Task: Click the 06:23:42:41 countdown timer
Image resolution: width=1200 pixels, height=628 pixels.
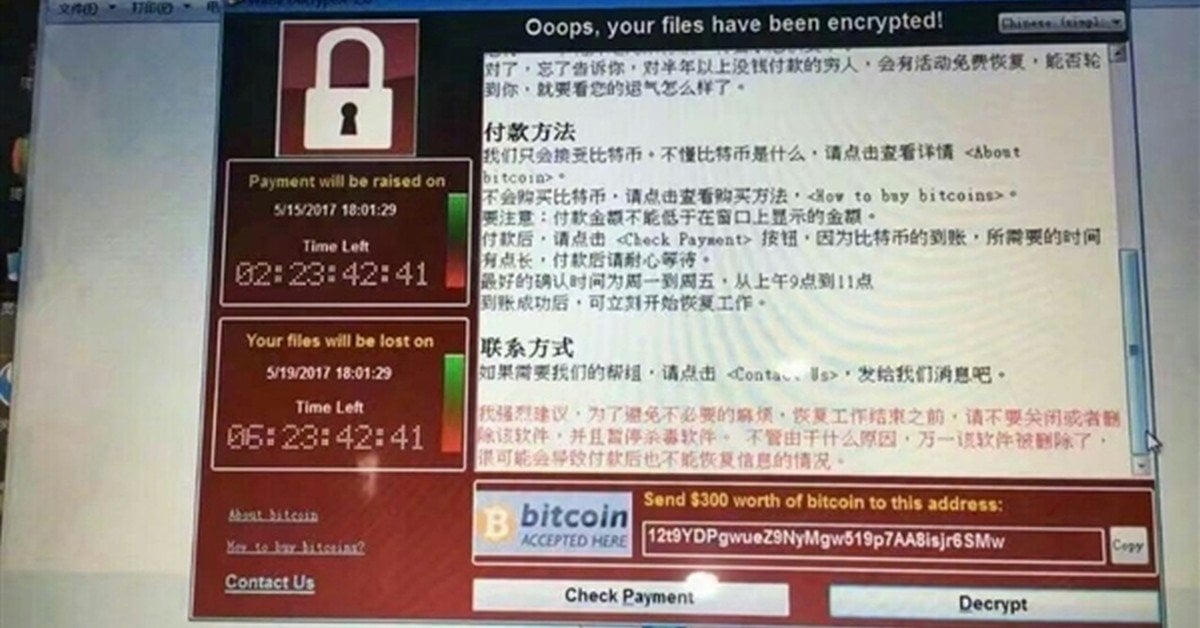Action: pyautogui.click(x=325, y=437)
